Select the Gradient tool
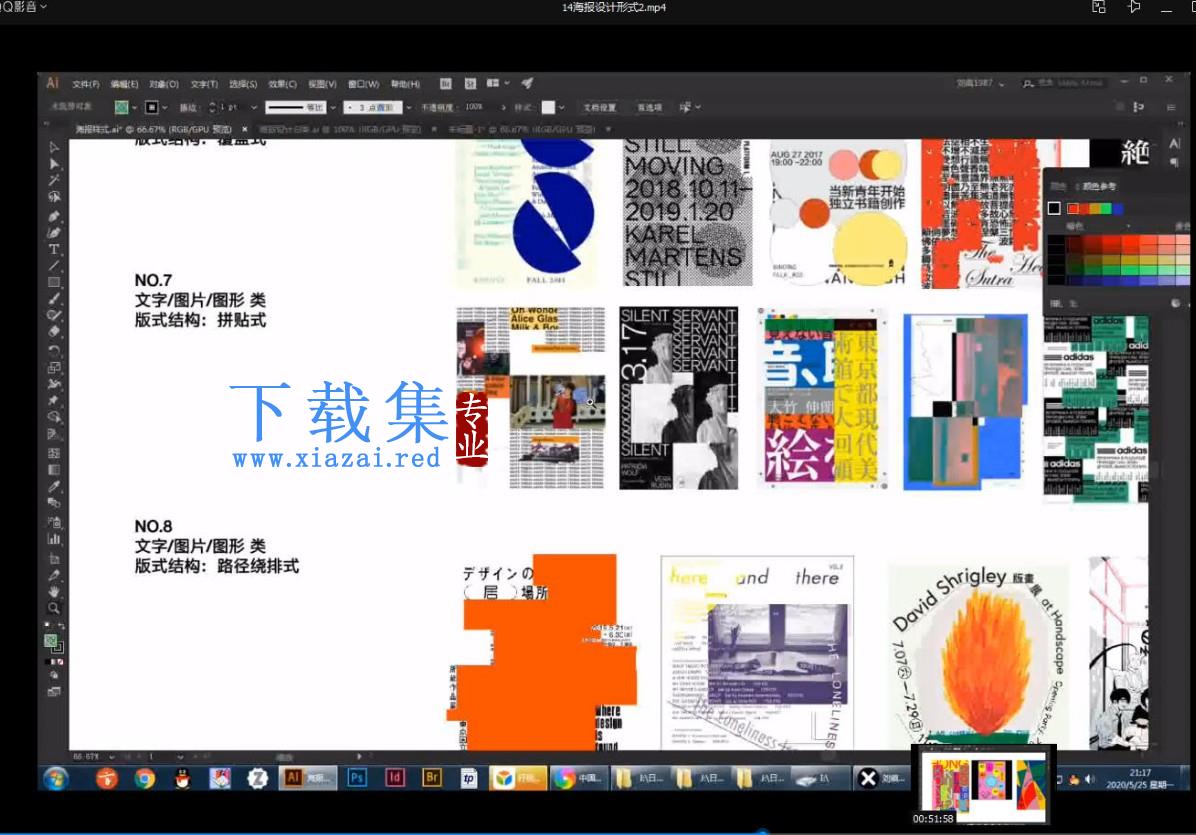1196x835 pixels. (x=54, y=470)
